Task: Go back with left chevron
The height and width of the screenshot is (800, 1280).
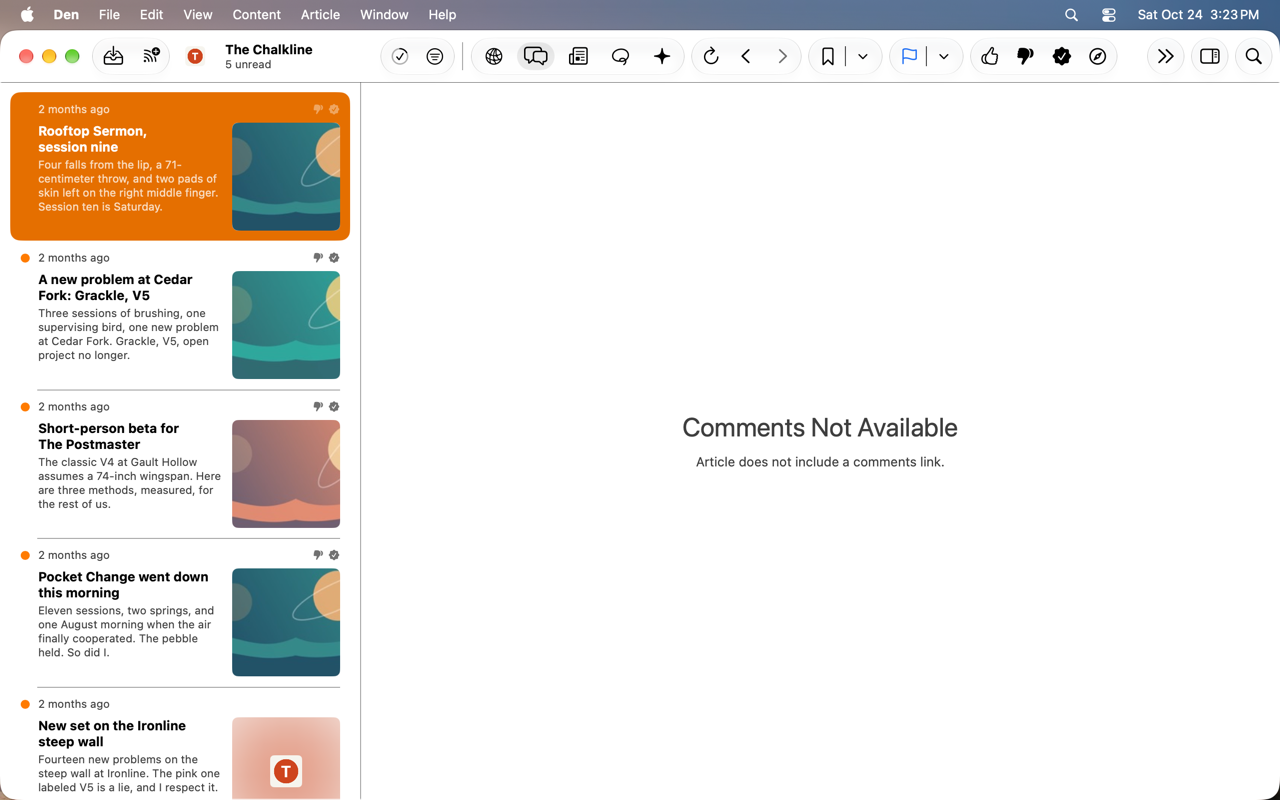Action: click(746, 57)
